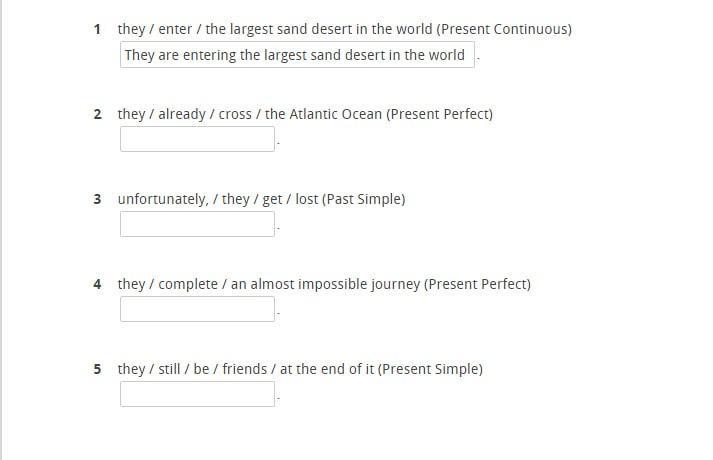Click the "(Present Simple)" tense hint

[430, 369]
